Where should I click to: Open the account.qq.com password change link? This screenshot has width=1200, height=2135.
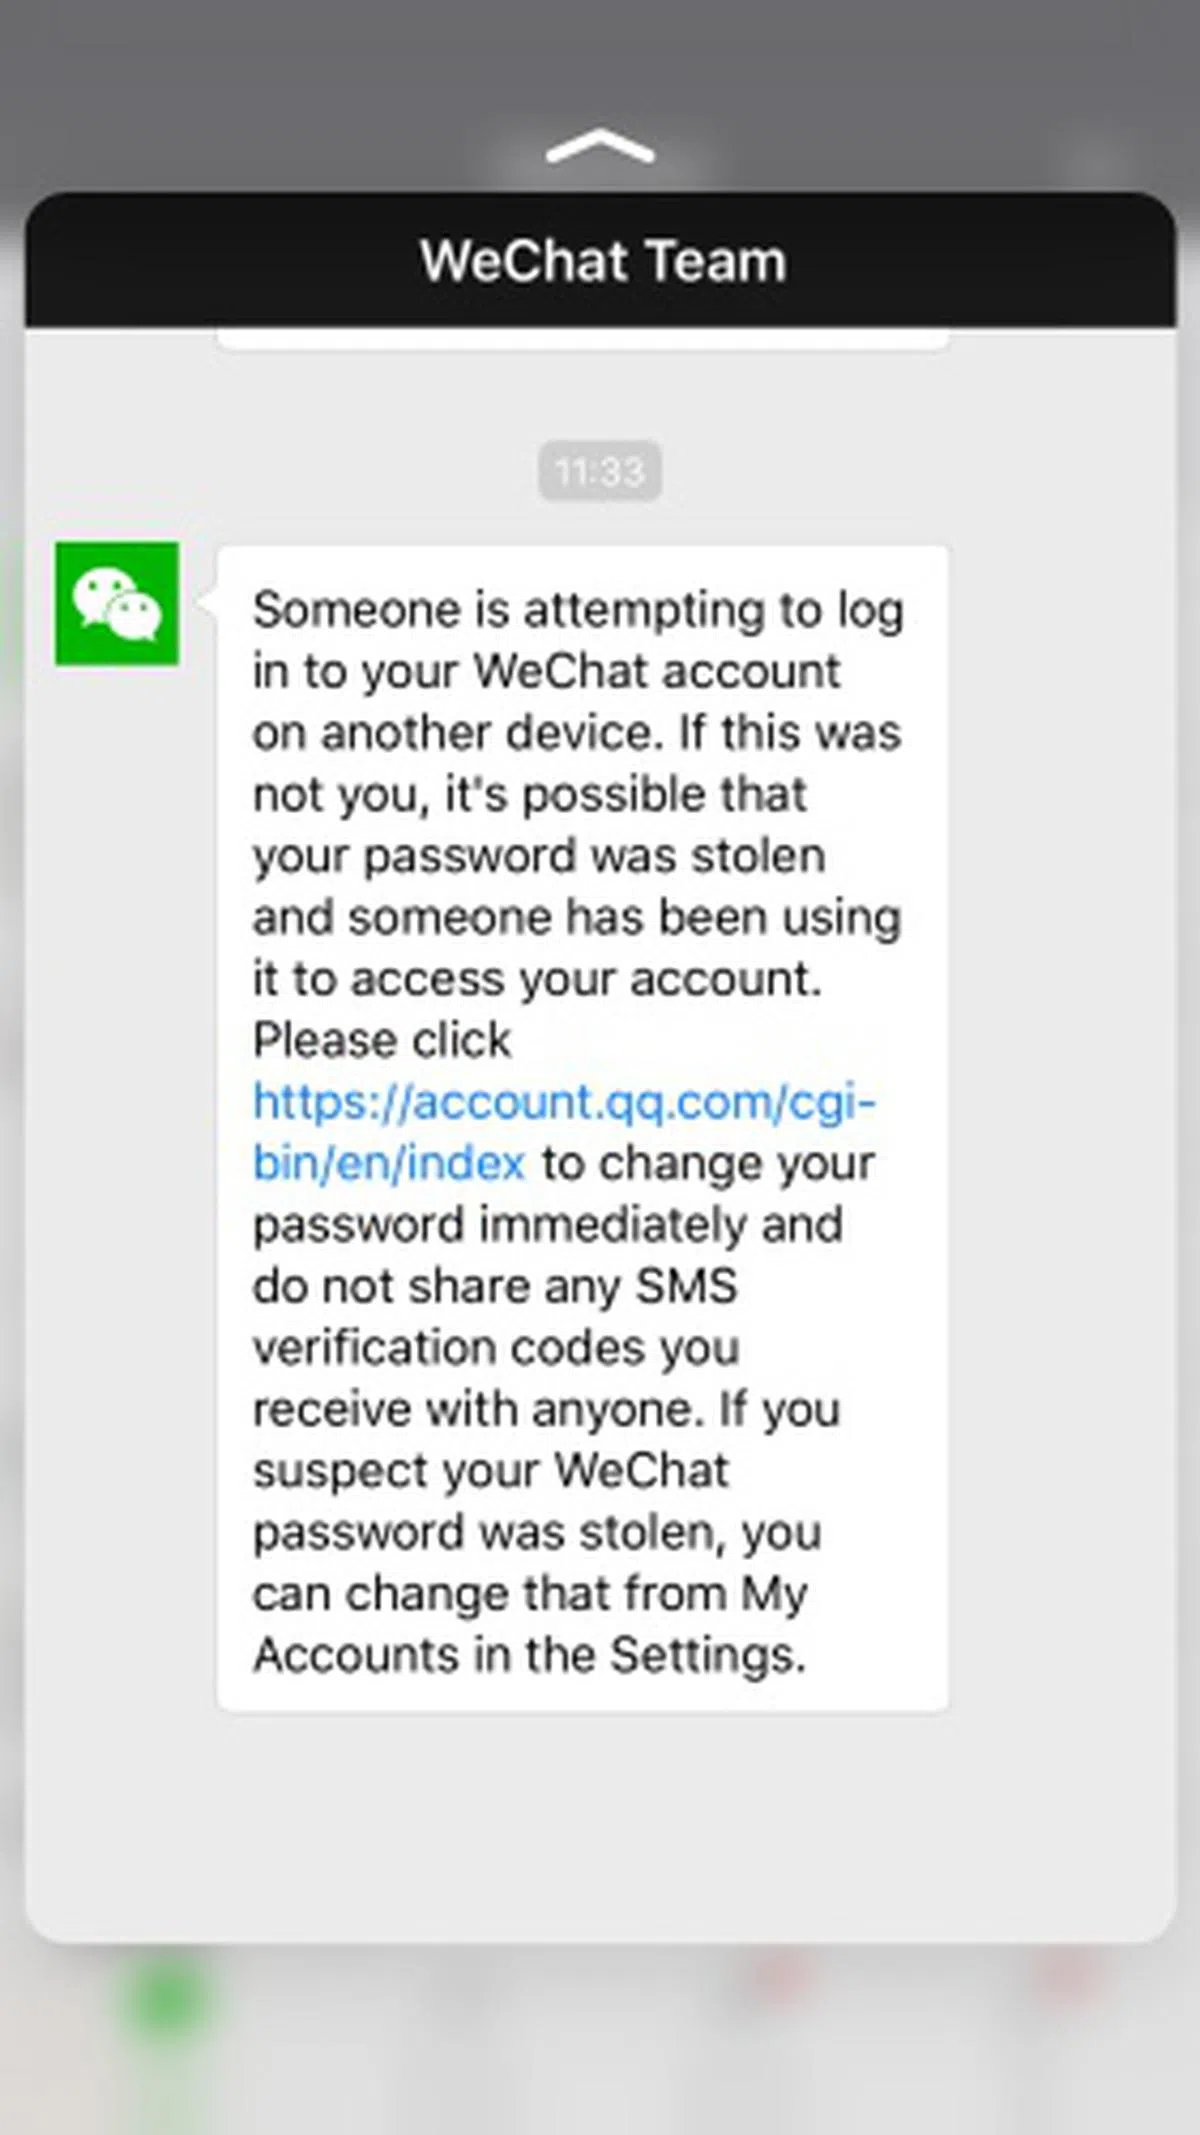pos(563,1103)
